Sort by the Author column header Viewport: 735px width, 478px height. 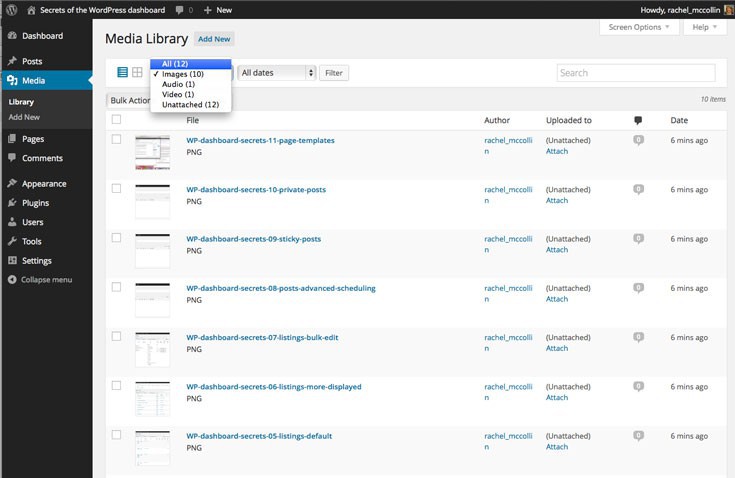(x=497, y=120)
